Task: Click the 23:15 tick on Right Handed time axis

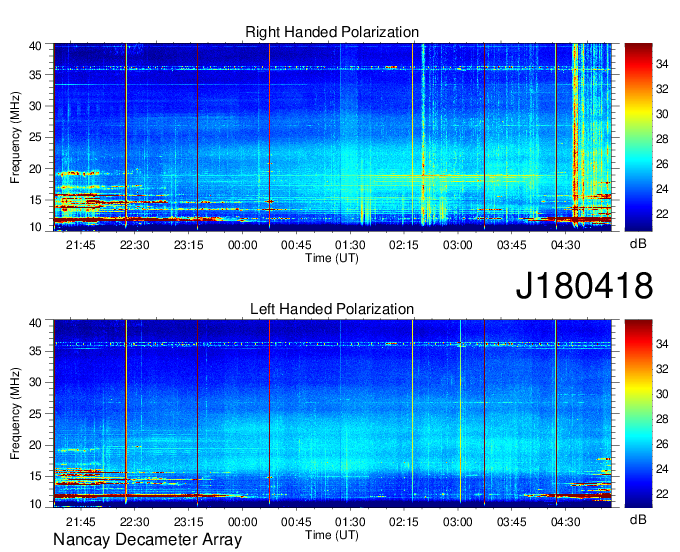Action: pos(189,245)
